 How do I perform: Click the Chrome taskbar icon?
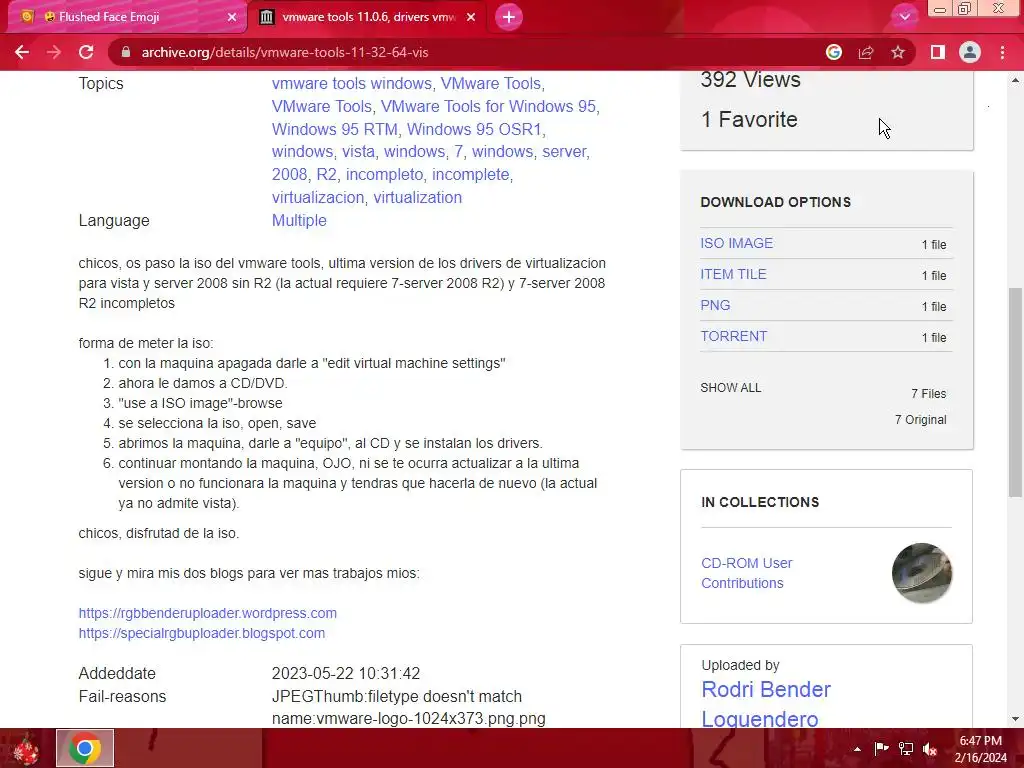point(85,748)
